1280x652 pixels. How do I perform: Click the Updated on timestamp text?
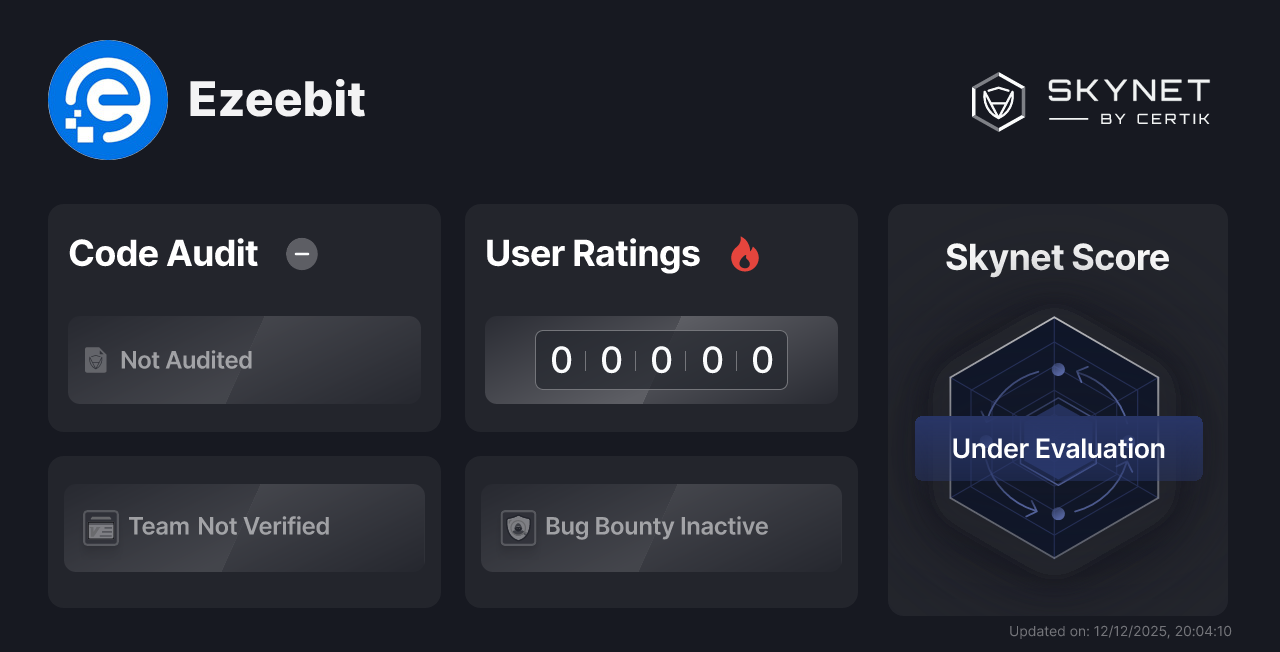click(1120, 631)
